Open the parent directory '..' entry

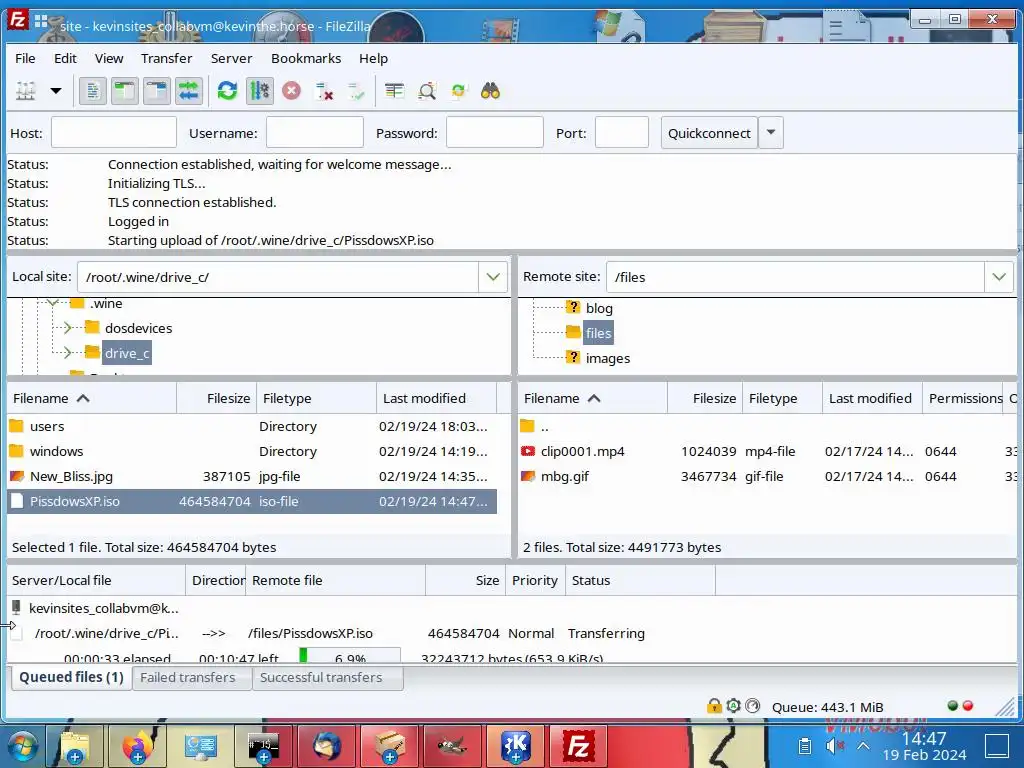point(768,426)
